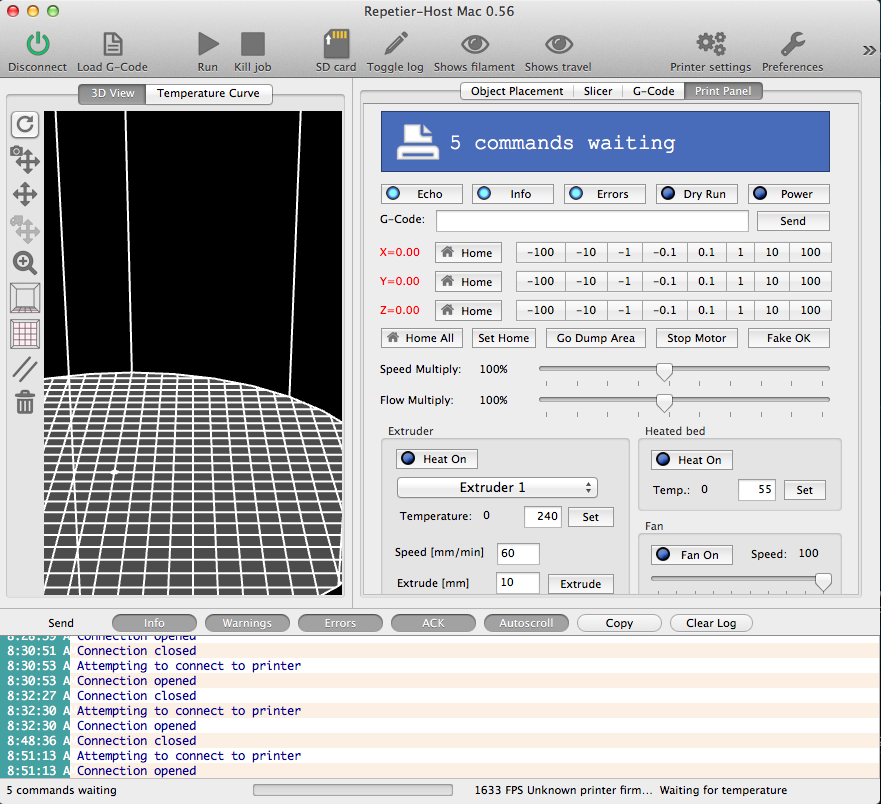Expand the toolbar overflow chevron
Screen dimensions: 881x804
[x=868, y=50]
